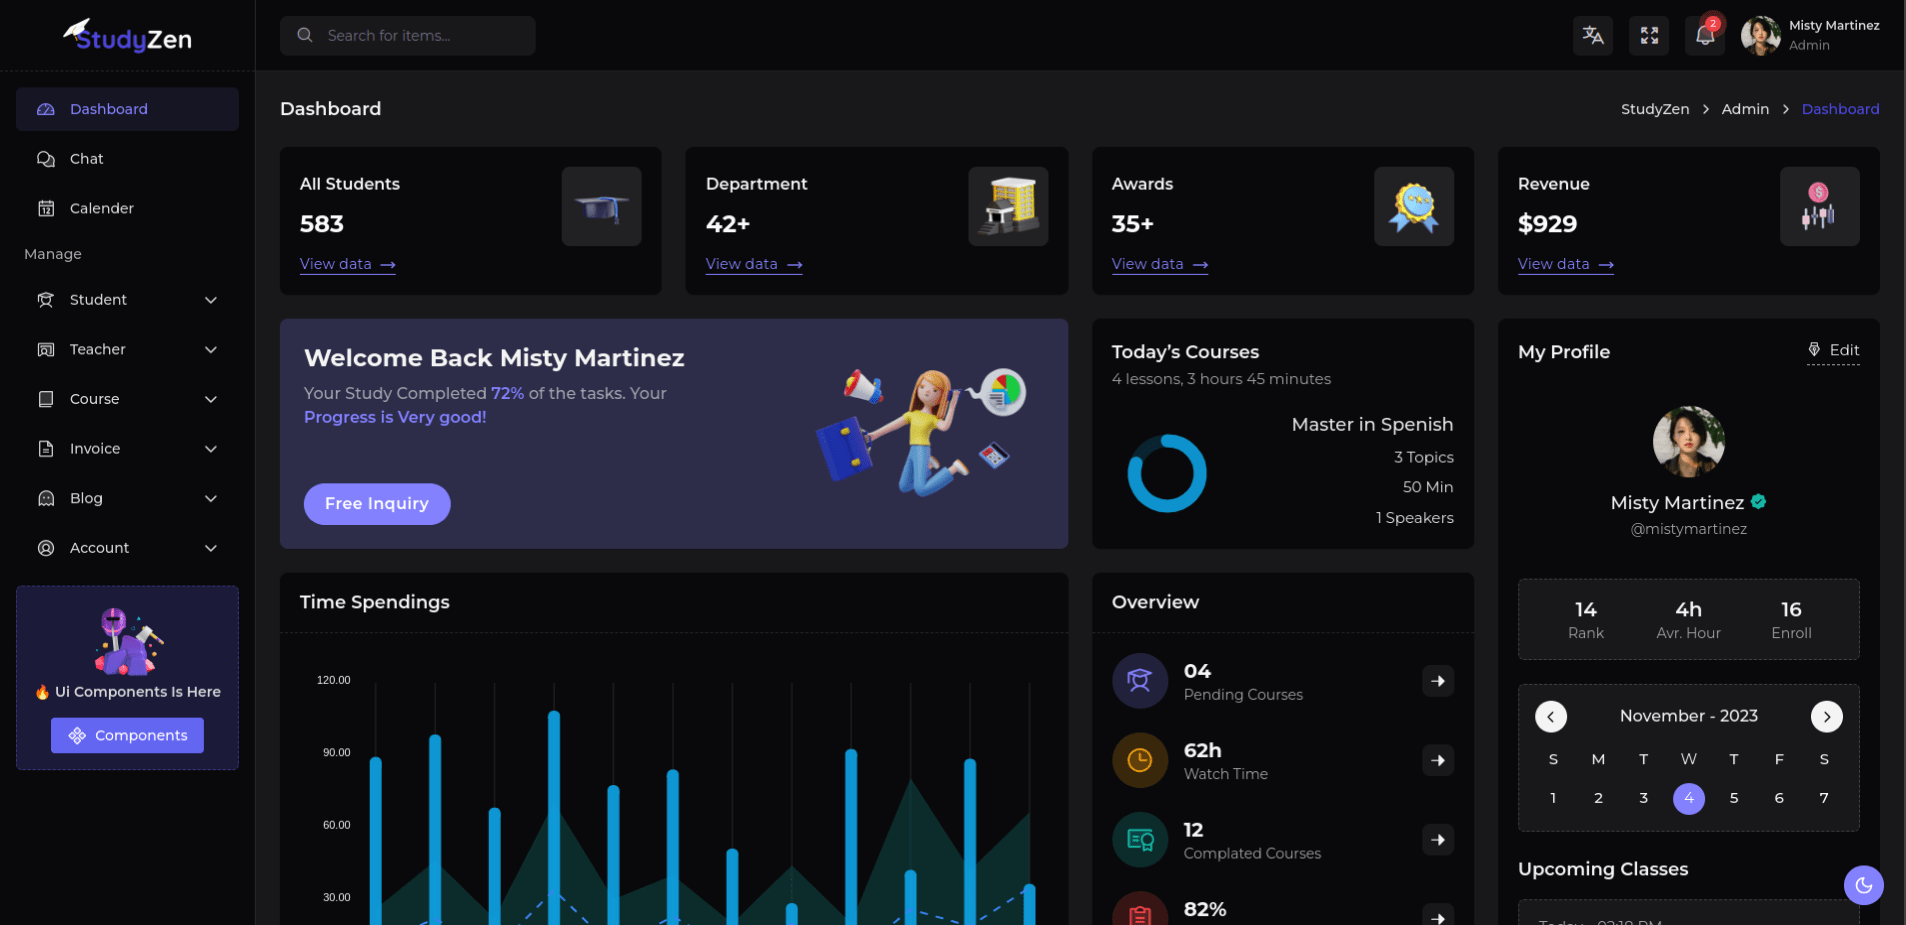Click the Components button
This screenshot has width=1906, height=925.
[127, 735]
